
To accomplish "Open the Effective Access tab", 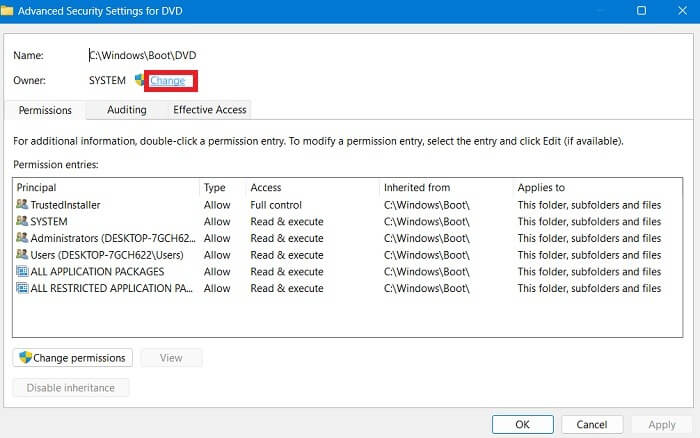I will 210,110.
